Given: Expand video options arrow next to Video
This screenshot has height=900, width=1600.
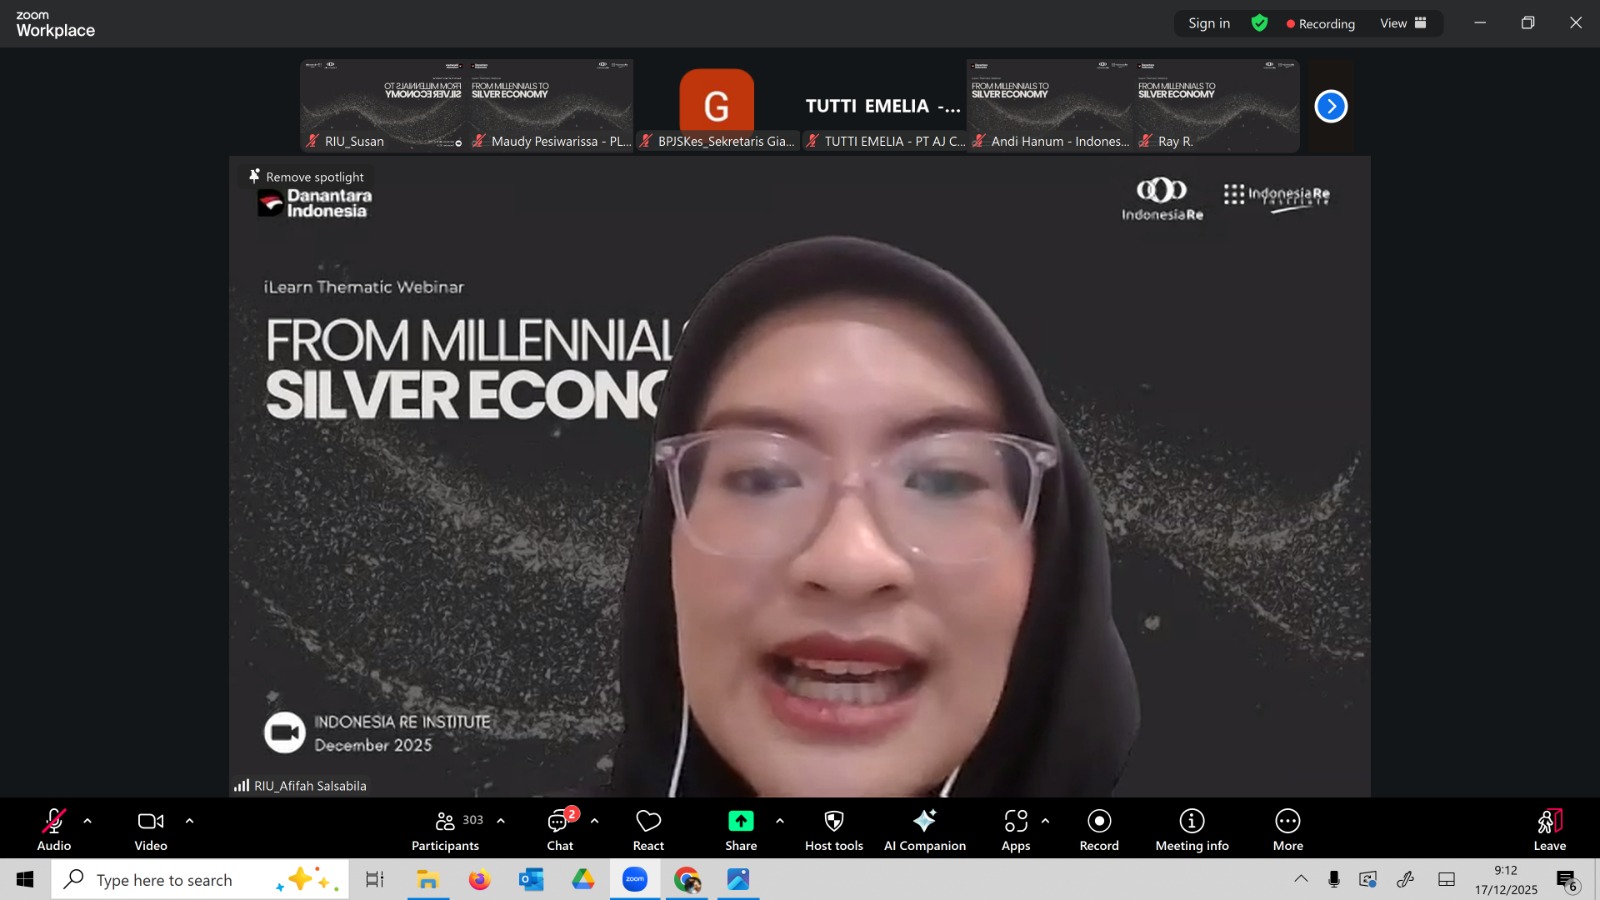Looking at the screenshot, I should pos(189,821).
